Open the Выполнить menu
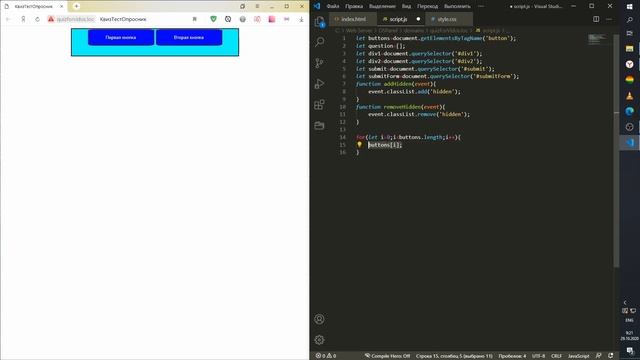Viewport: 640px width, 360px height. [x=457, y=6]
